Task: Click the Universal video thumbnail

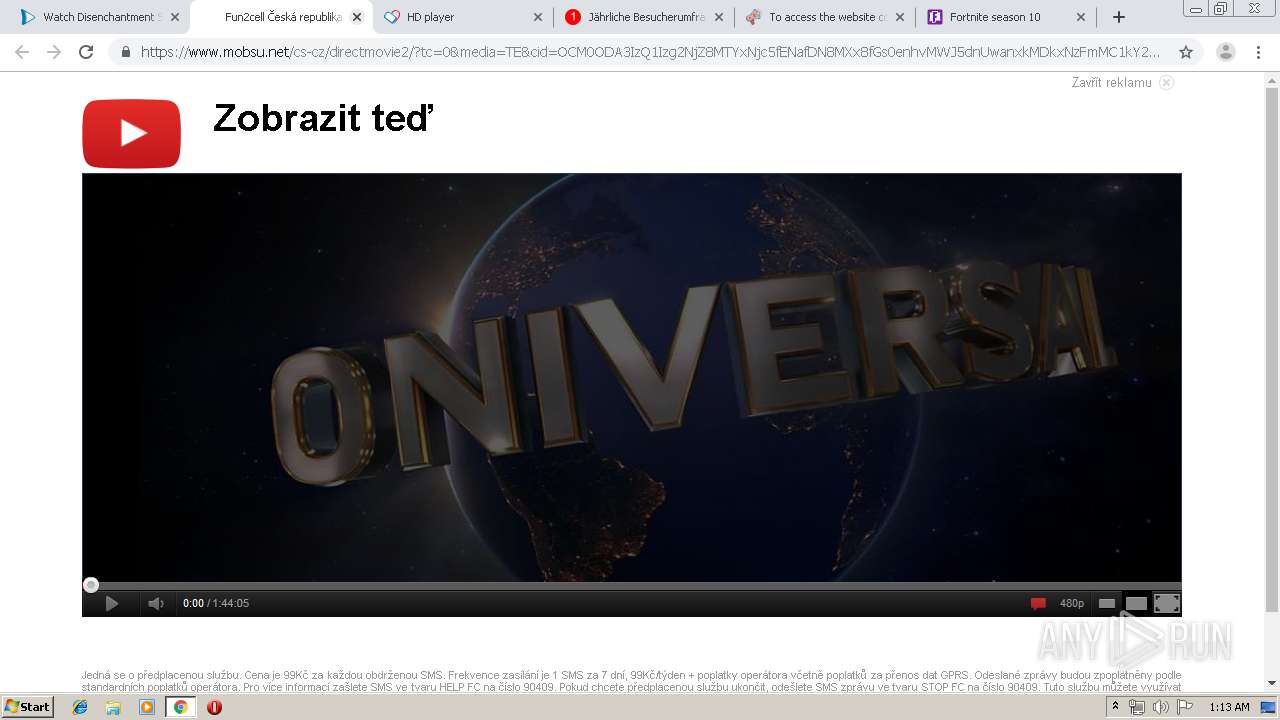Action: point(631,377)
